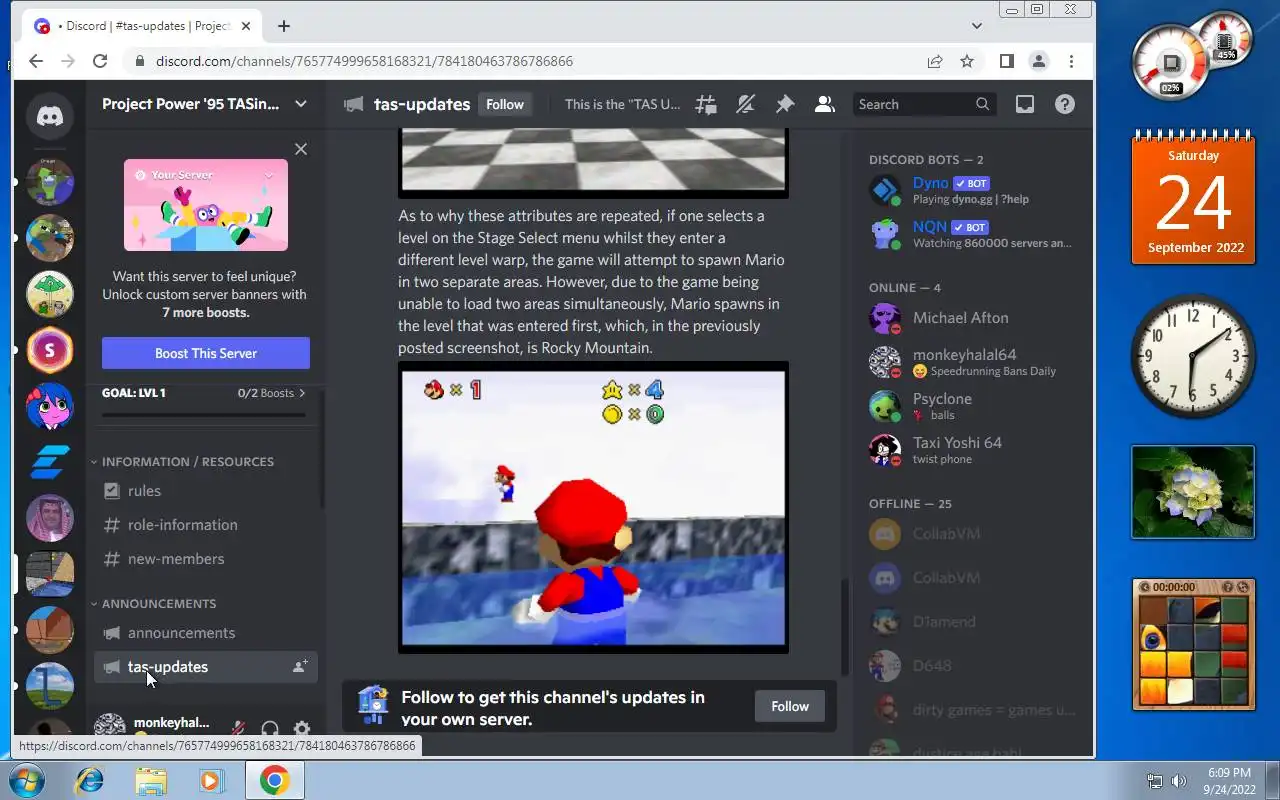Click the flower slideshow gadget
Viewport: 1280px width, 800px height.
click(1193, 492)
